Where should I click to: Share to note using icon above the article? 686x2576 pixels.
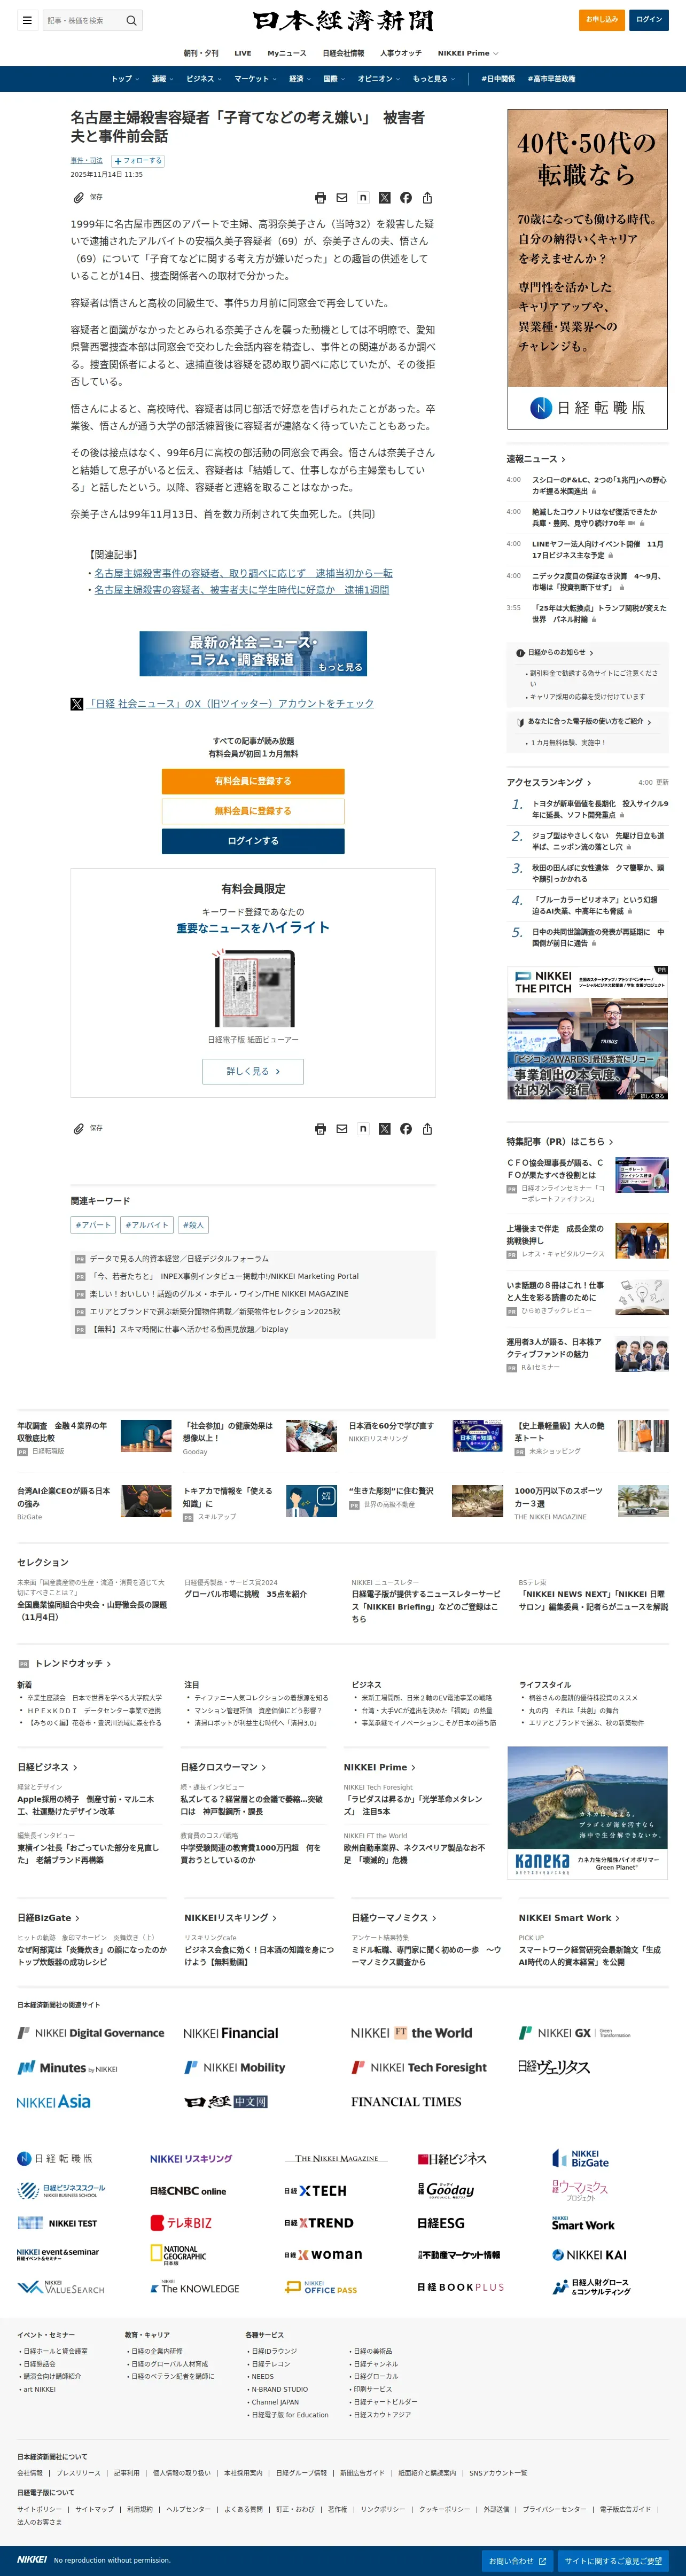click(x=363, y=198)
